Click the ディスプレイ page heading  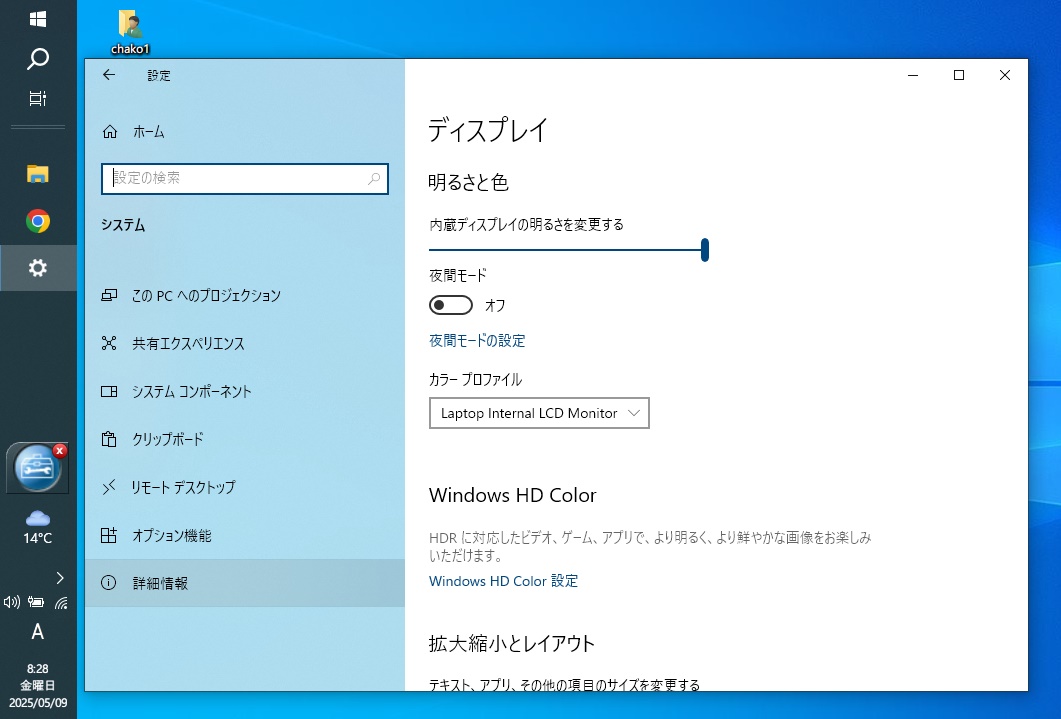coord(488,130)
